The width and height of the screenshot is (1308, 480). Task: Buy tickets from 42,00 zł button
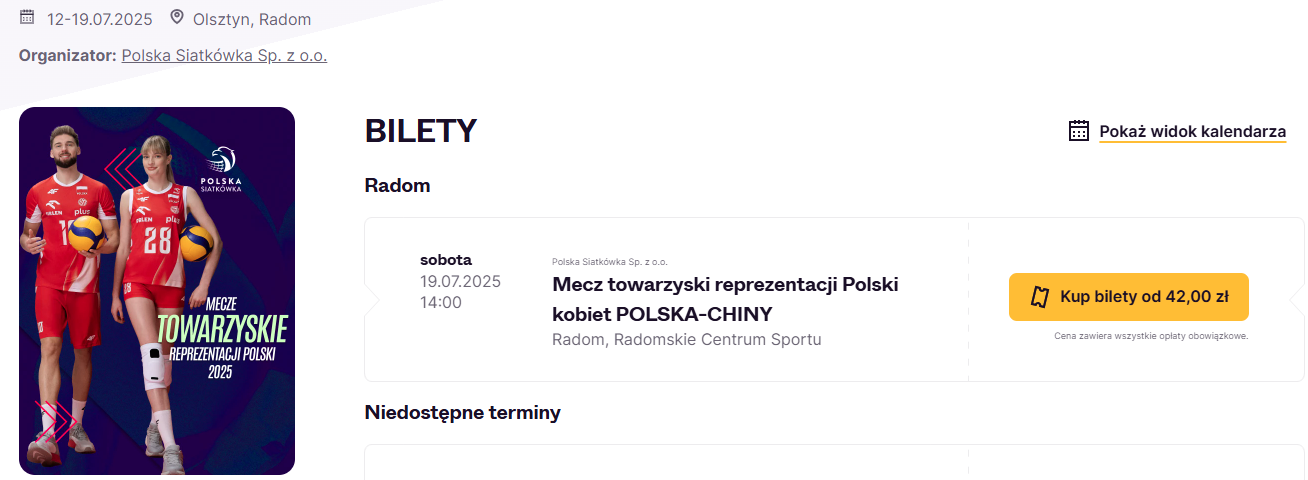click(x=1128, y=297)
